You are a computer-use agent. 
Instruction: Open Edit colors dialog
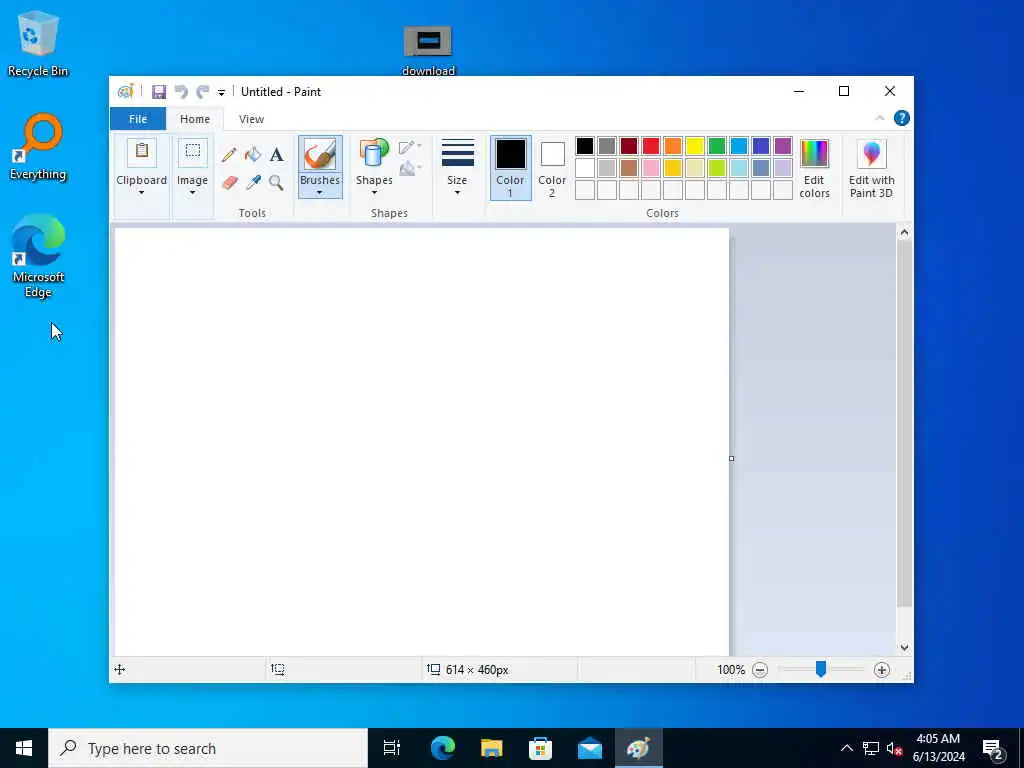[814, 168]
